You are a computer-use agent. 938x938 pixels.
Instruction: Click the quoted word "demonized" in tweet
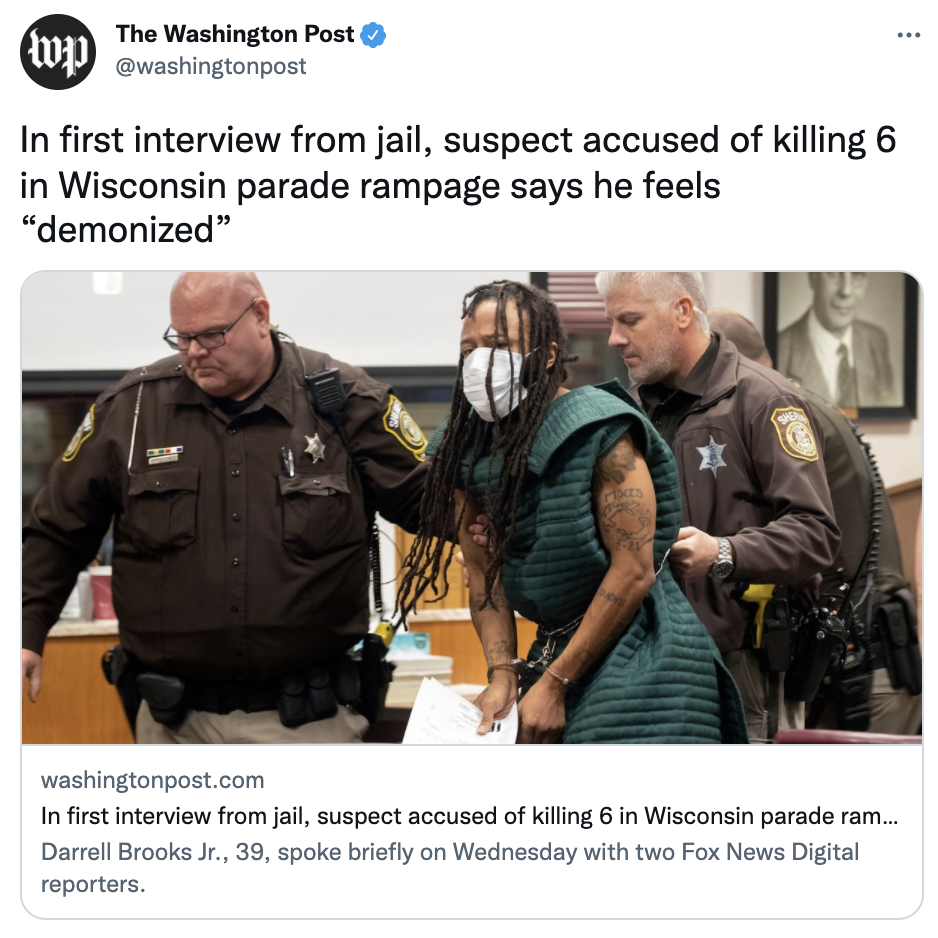126,230
